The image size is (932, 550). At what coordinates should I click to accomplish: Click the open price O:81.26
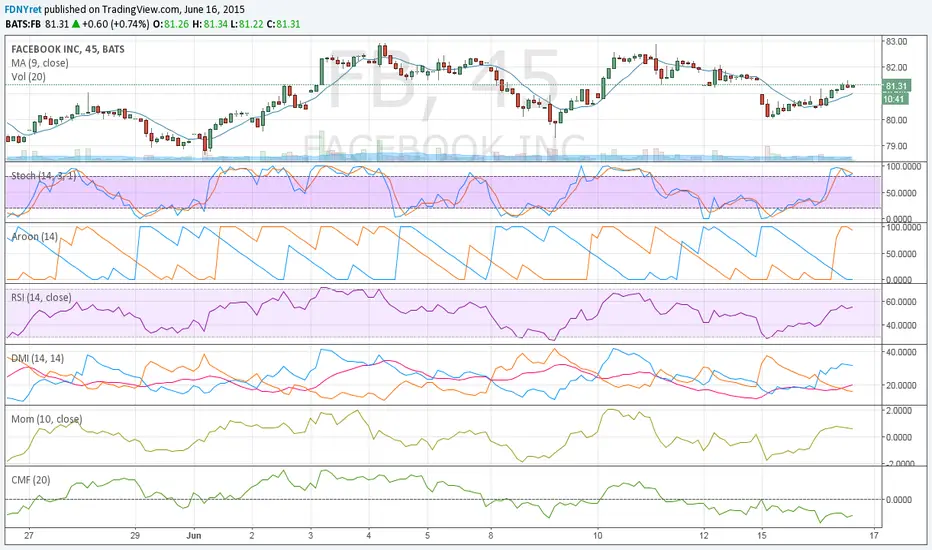coord(171,24)
